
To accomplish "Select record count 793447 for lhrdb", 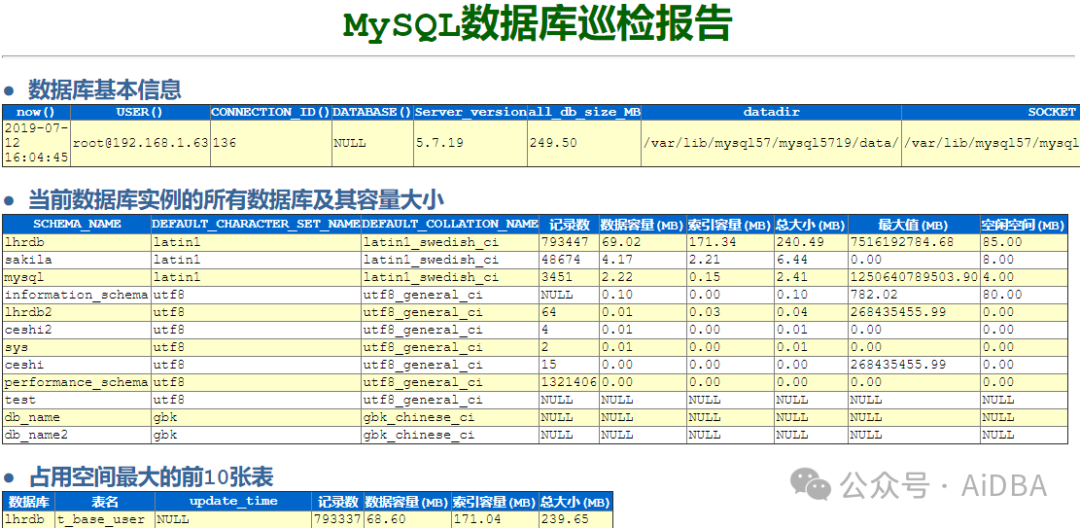I will pyautogui.click(x=569, y=242).
